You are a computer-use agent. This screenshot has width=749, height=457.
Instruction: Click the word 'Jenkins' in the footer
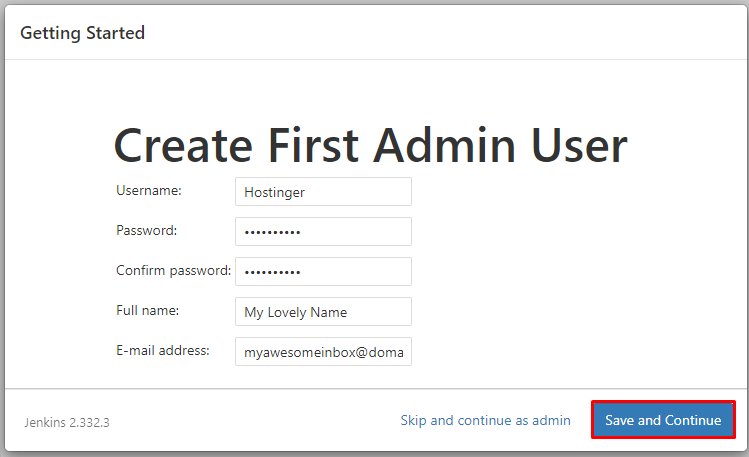[46, 422]
